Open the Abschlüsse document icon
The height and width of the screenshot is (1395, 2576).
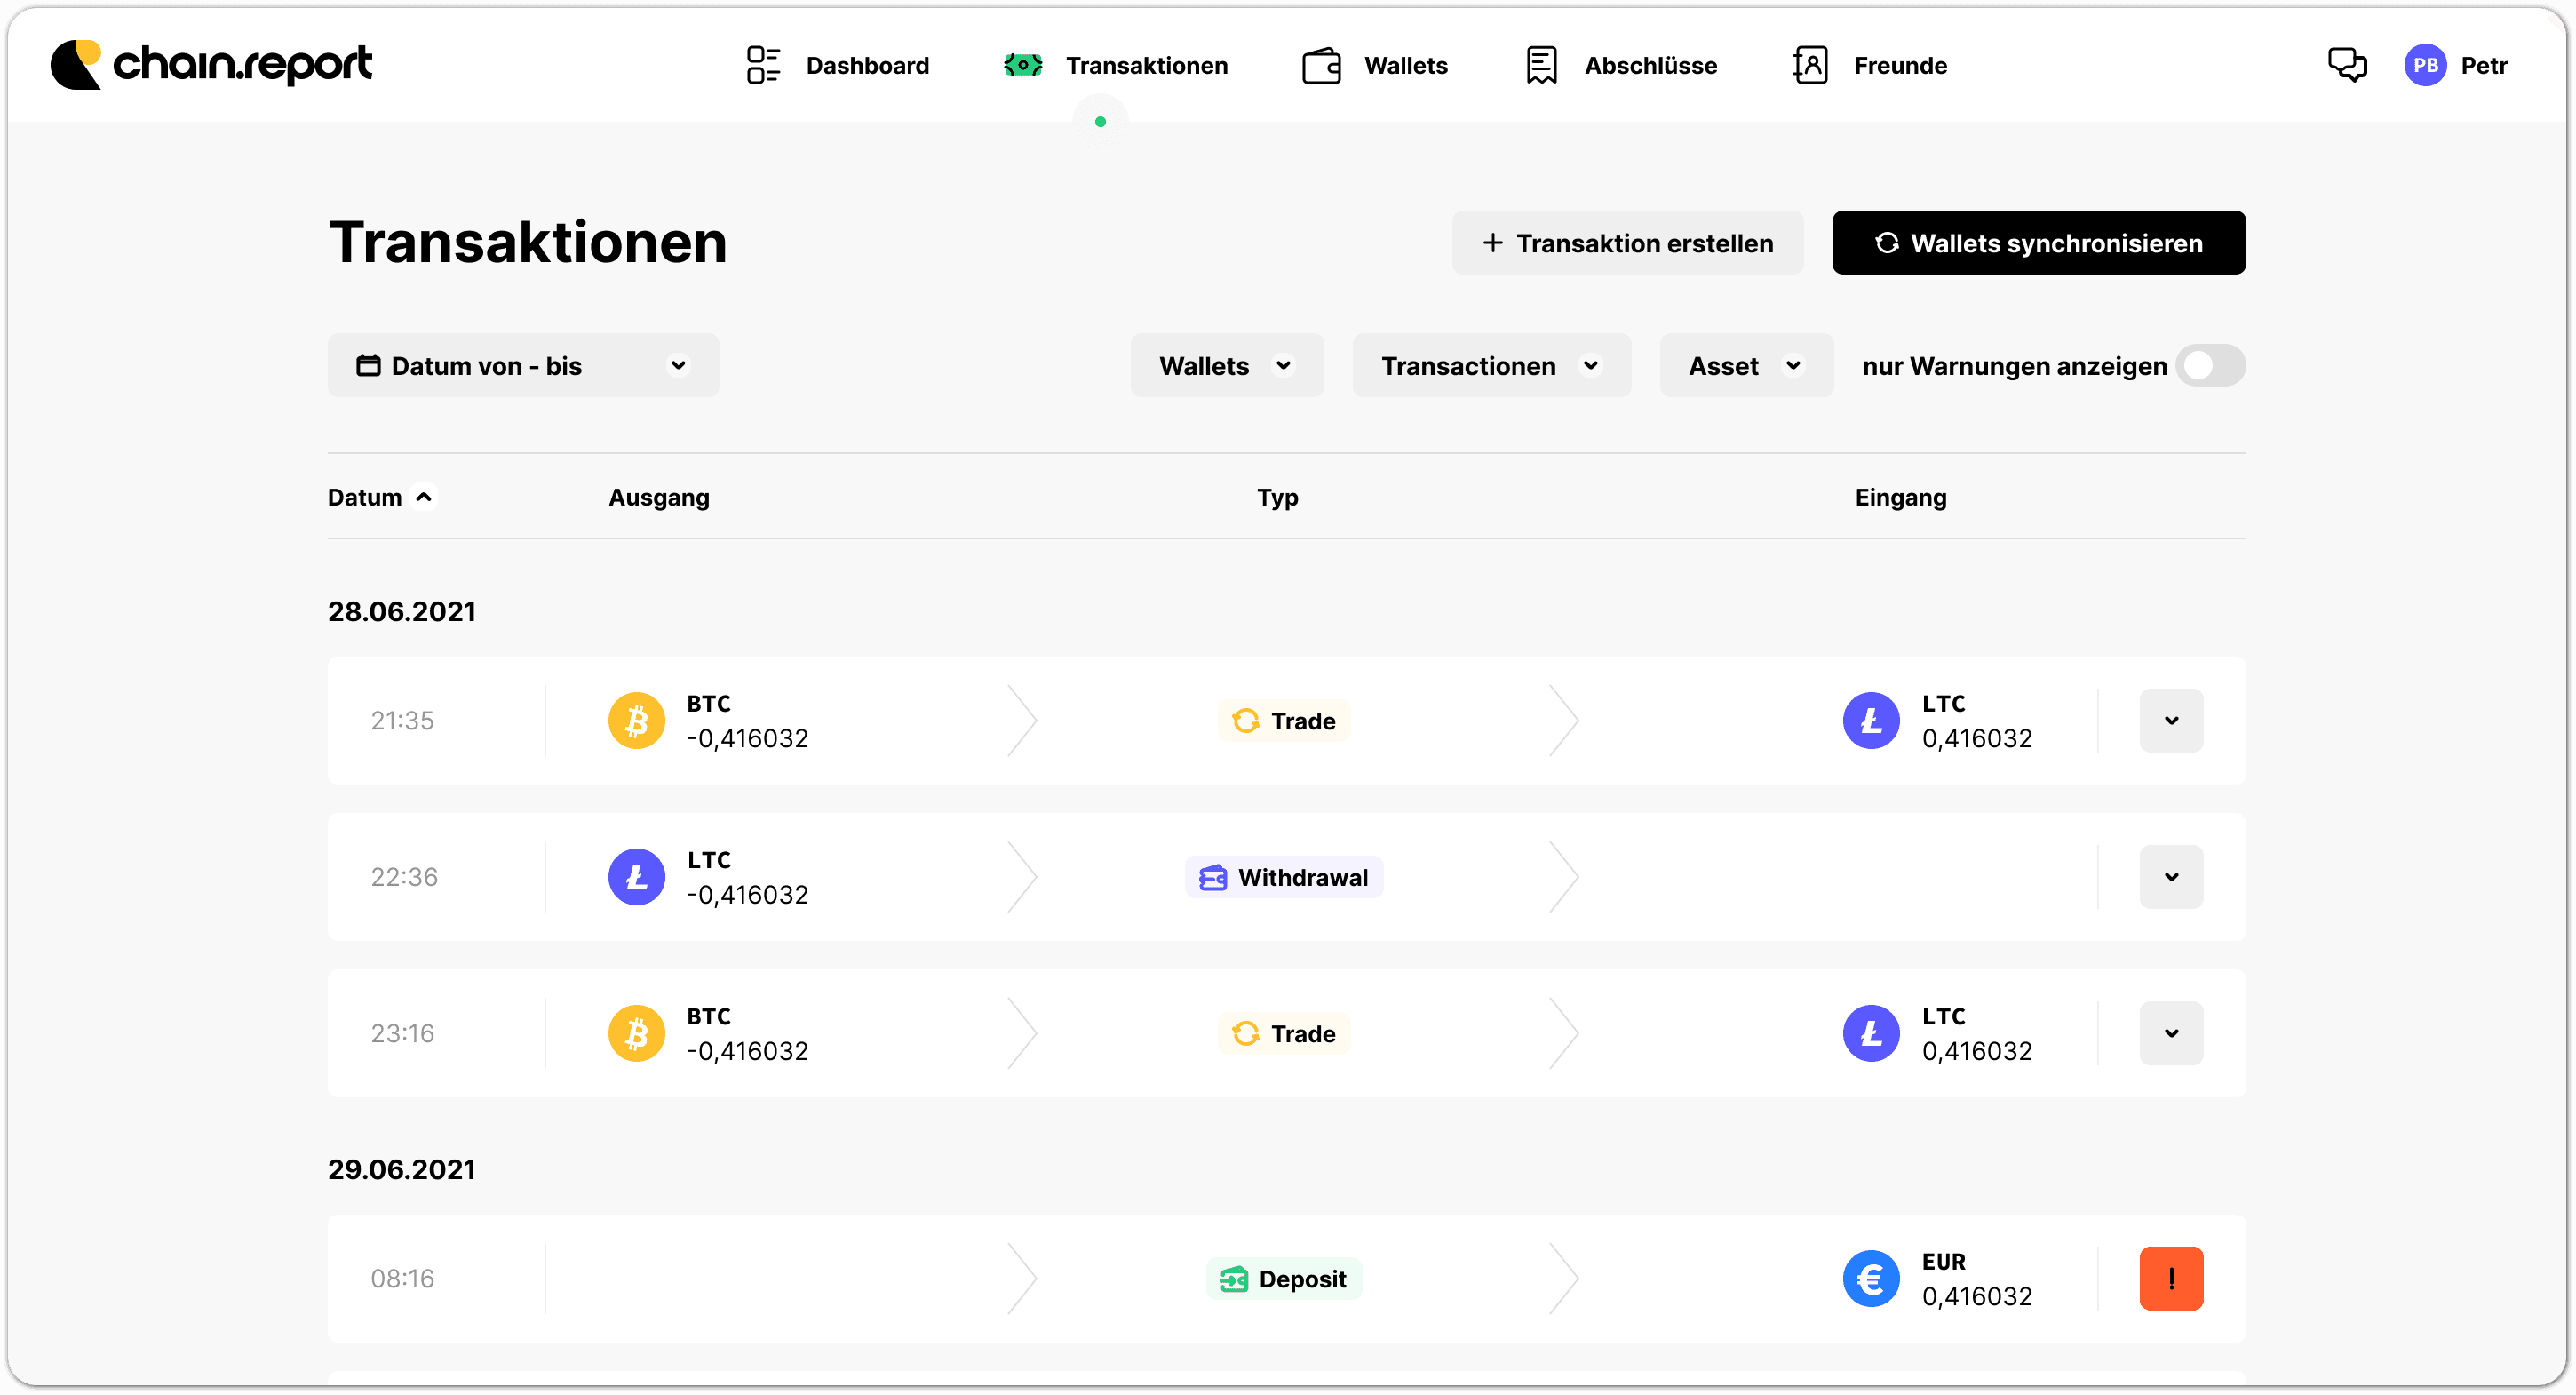[1540, 64]
